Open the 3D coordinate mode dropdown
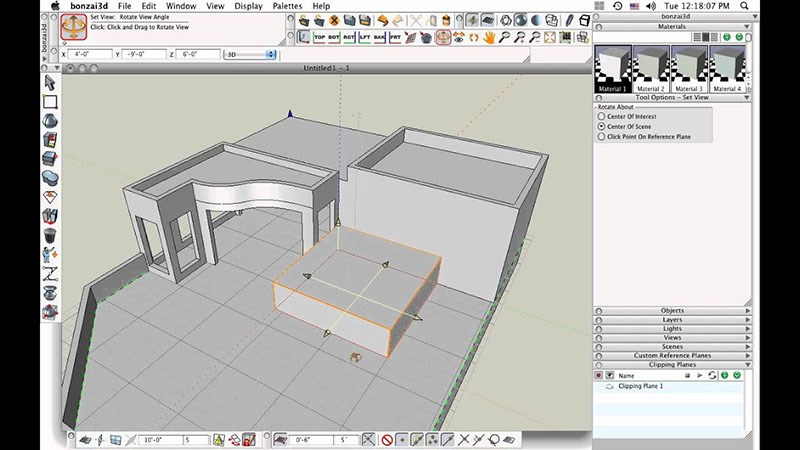 tap(250, 54)
